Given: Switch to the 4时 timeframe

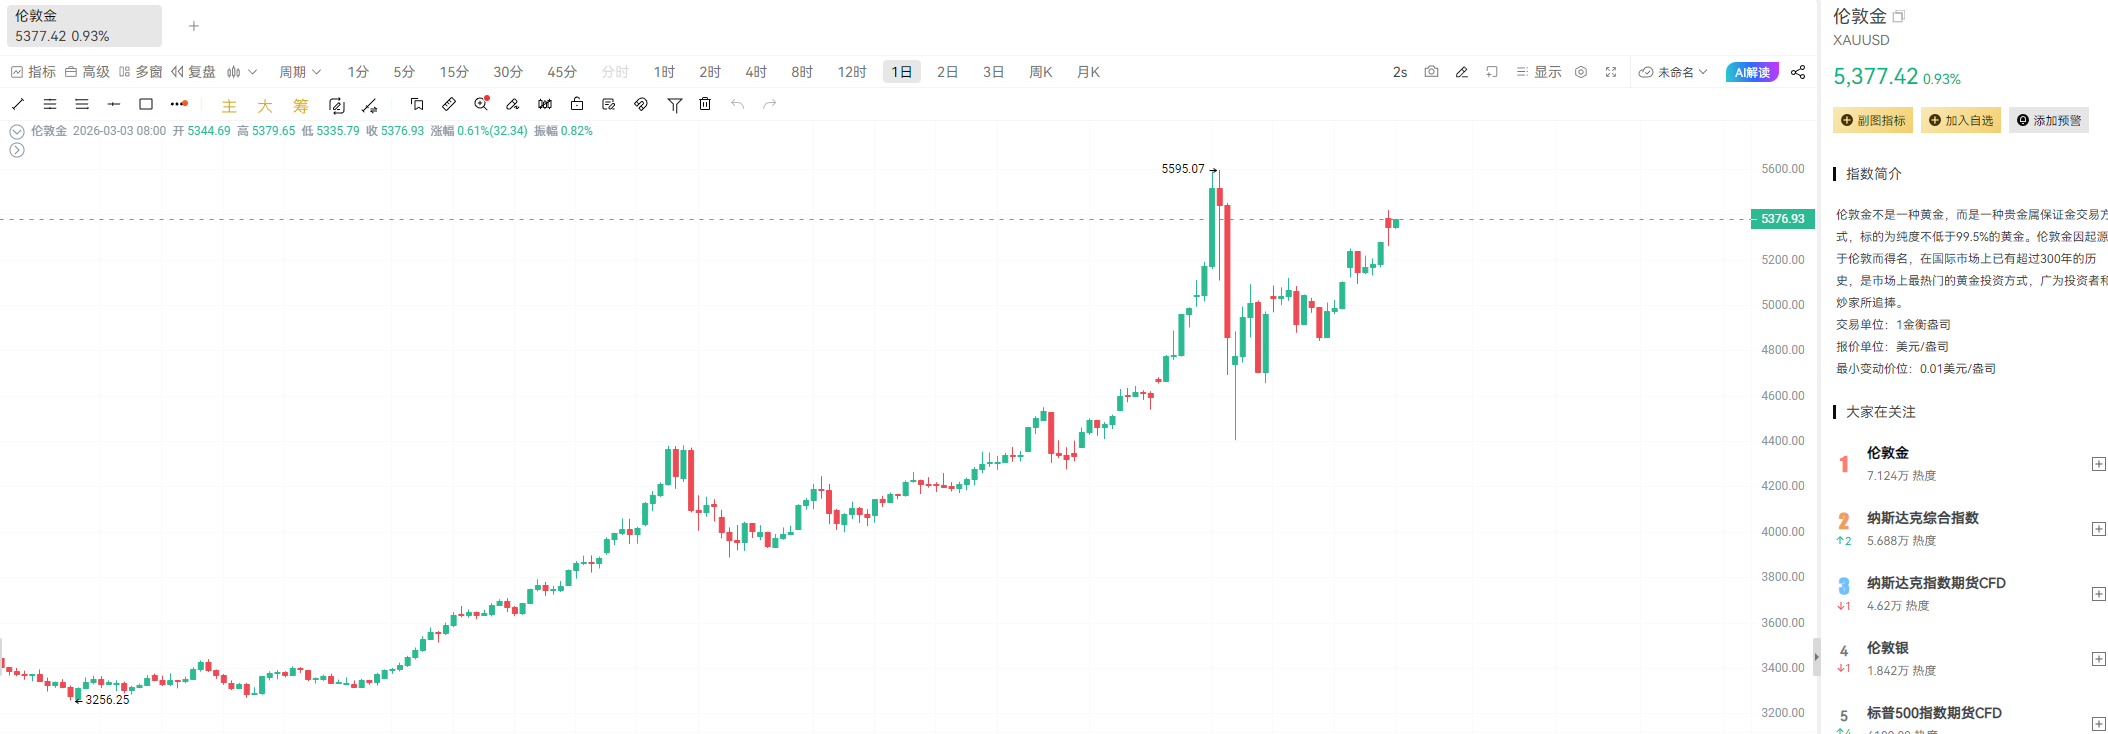Looking at the screenshot, I should coord(756,72).
